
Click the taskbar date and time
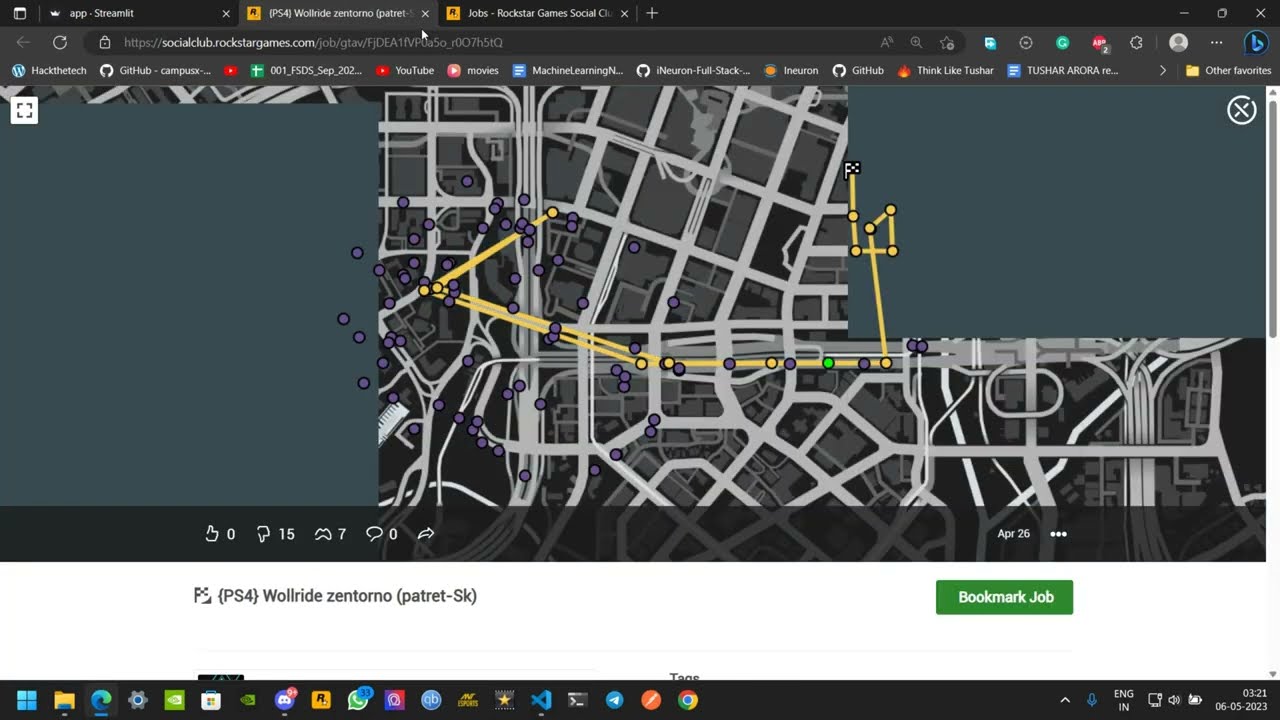[1241, 700]
